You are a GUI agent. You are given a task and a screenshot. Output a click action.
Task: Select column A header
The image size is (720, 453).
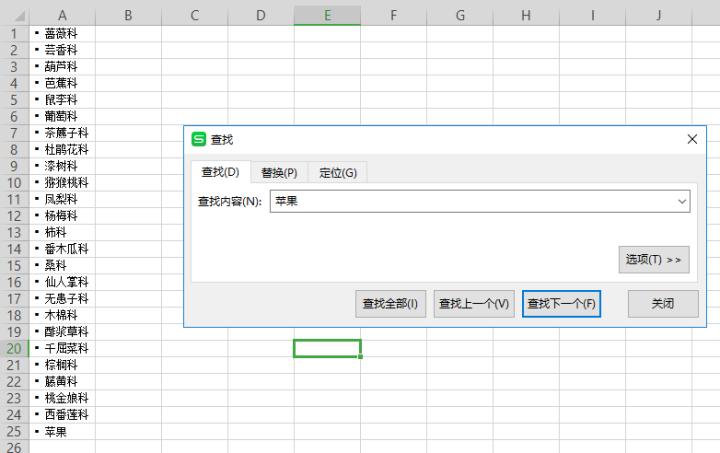coord(62,16)
